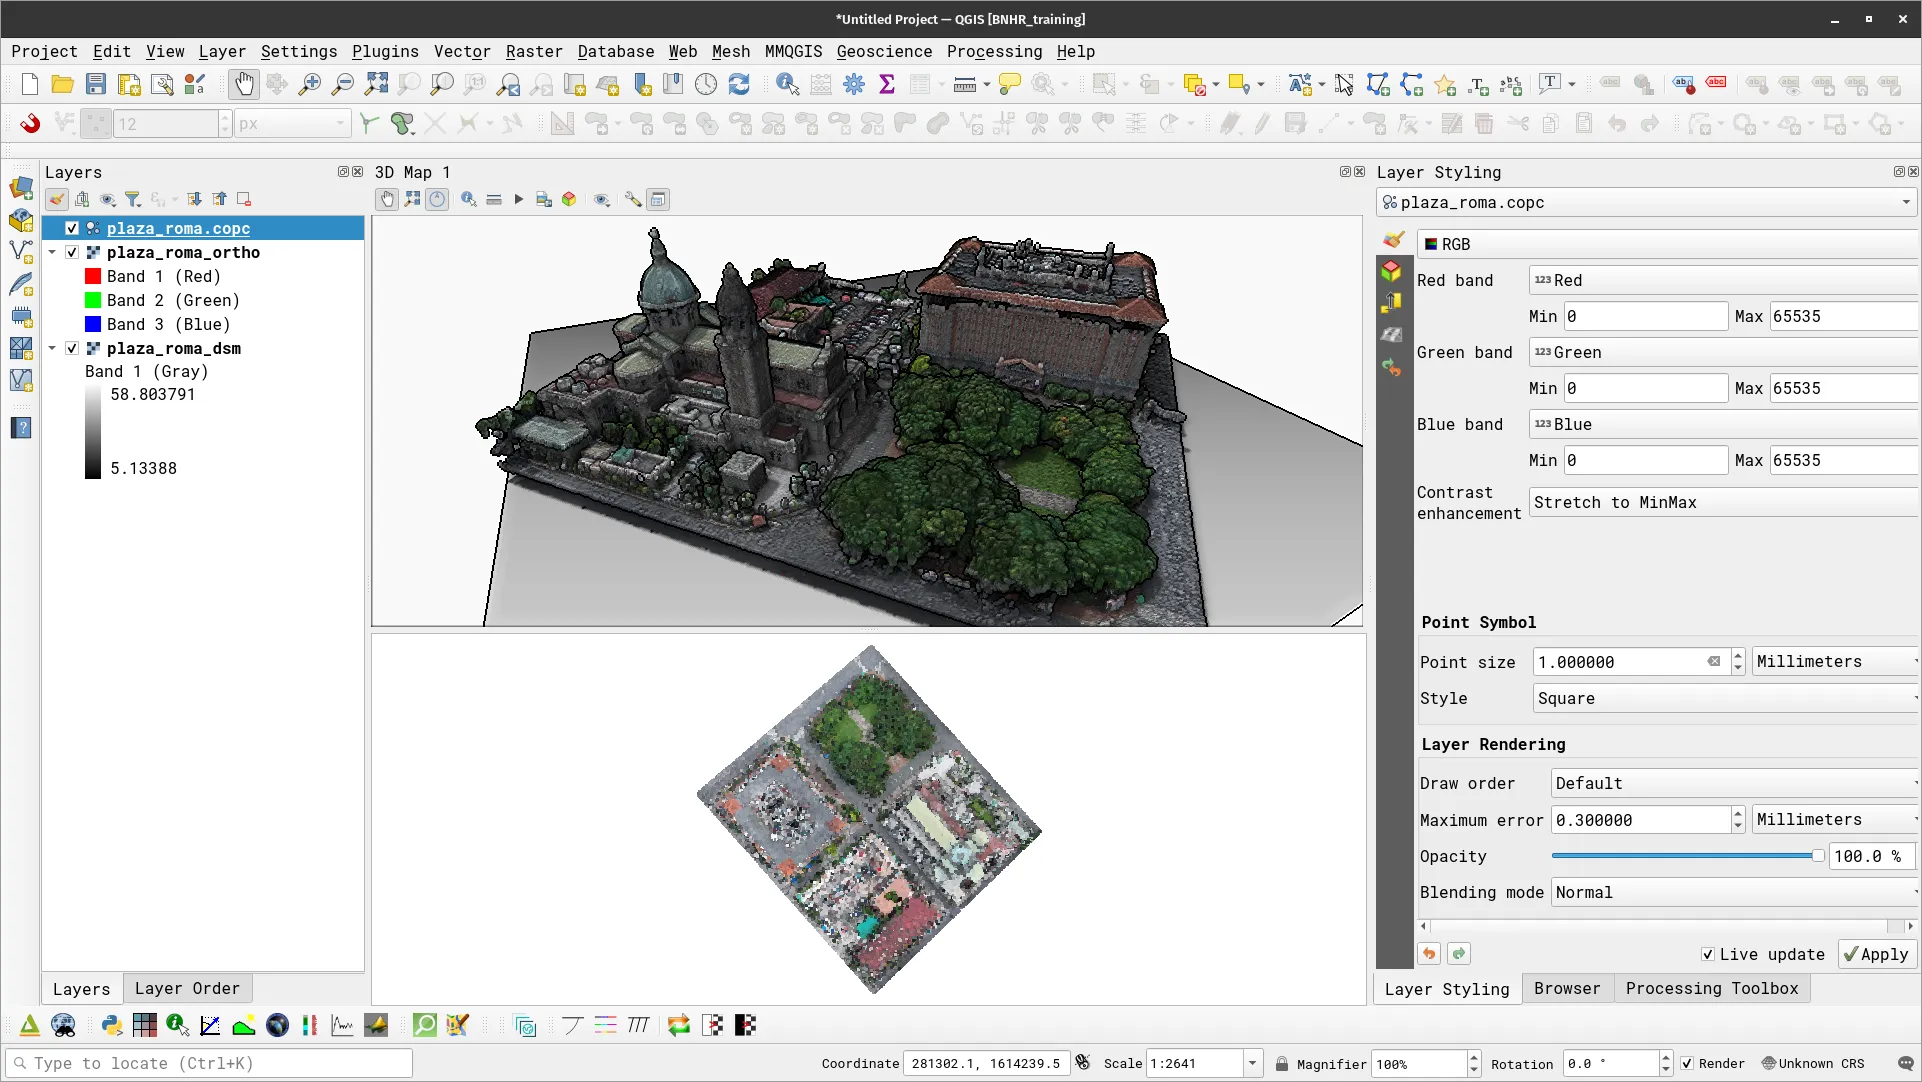Open the Blending mode dropdown
This screenshot has width=1922, height=1082.
point(1732,892)
